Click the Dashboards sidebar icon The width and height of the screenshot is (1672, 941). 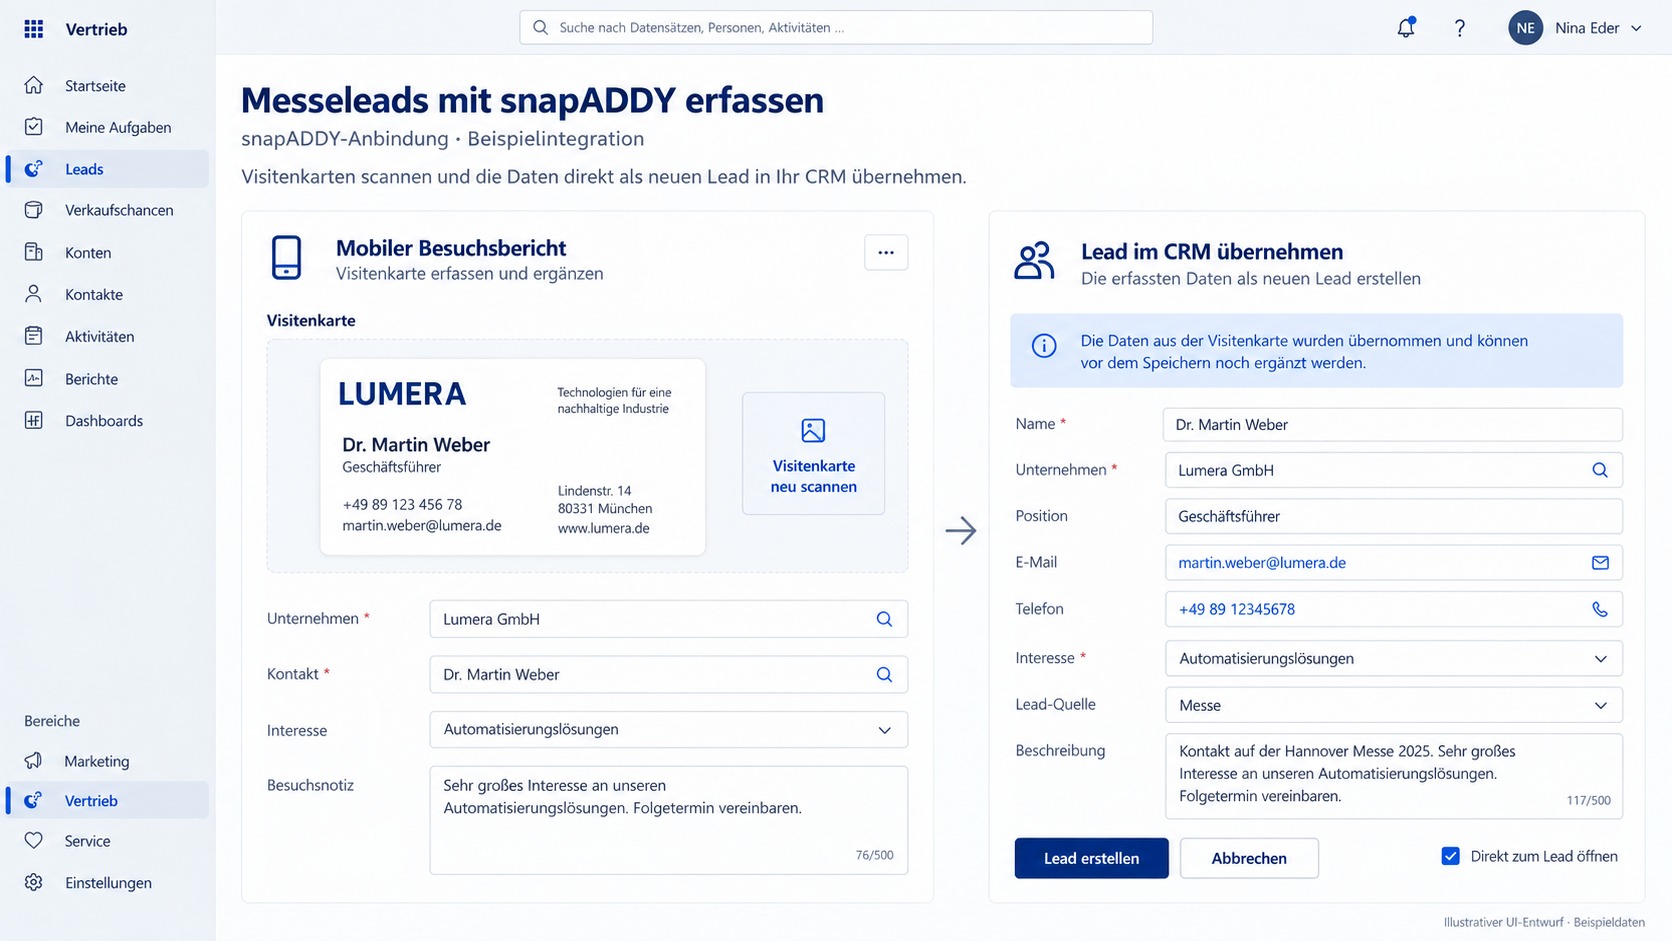[x=34, y=420]
